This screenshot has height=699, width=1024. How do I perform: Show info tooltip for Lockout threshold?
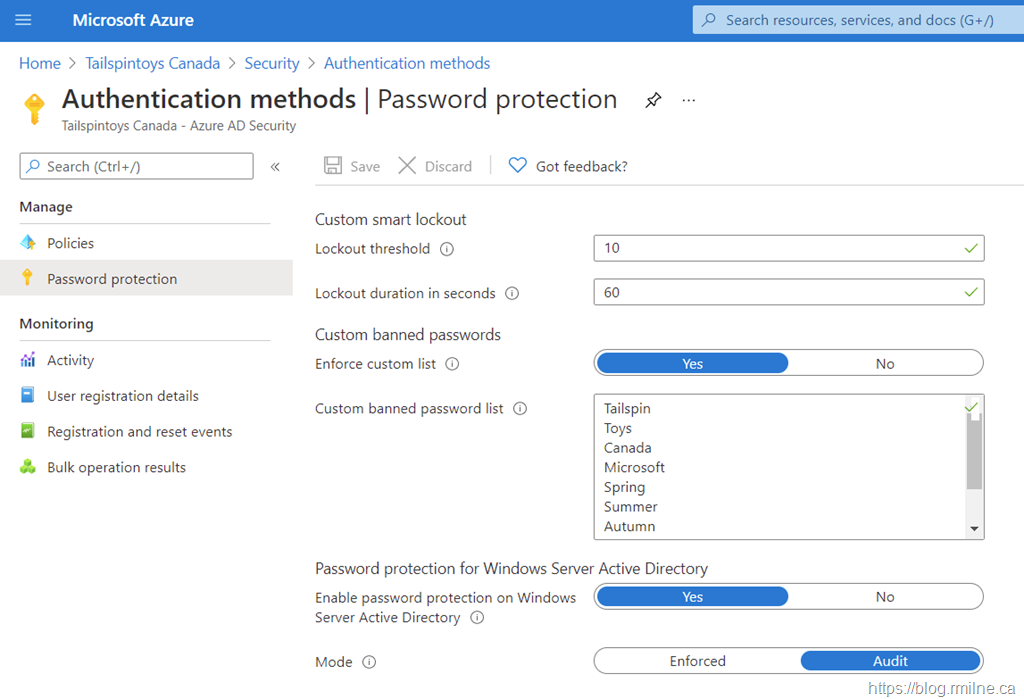(447, 249)
